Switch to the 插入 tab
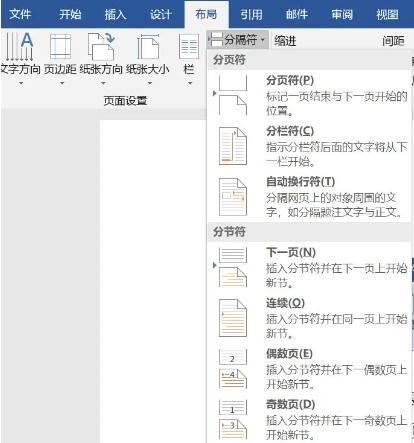The image size is (414, 443). (115, 14)
